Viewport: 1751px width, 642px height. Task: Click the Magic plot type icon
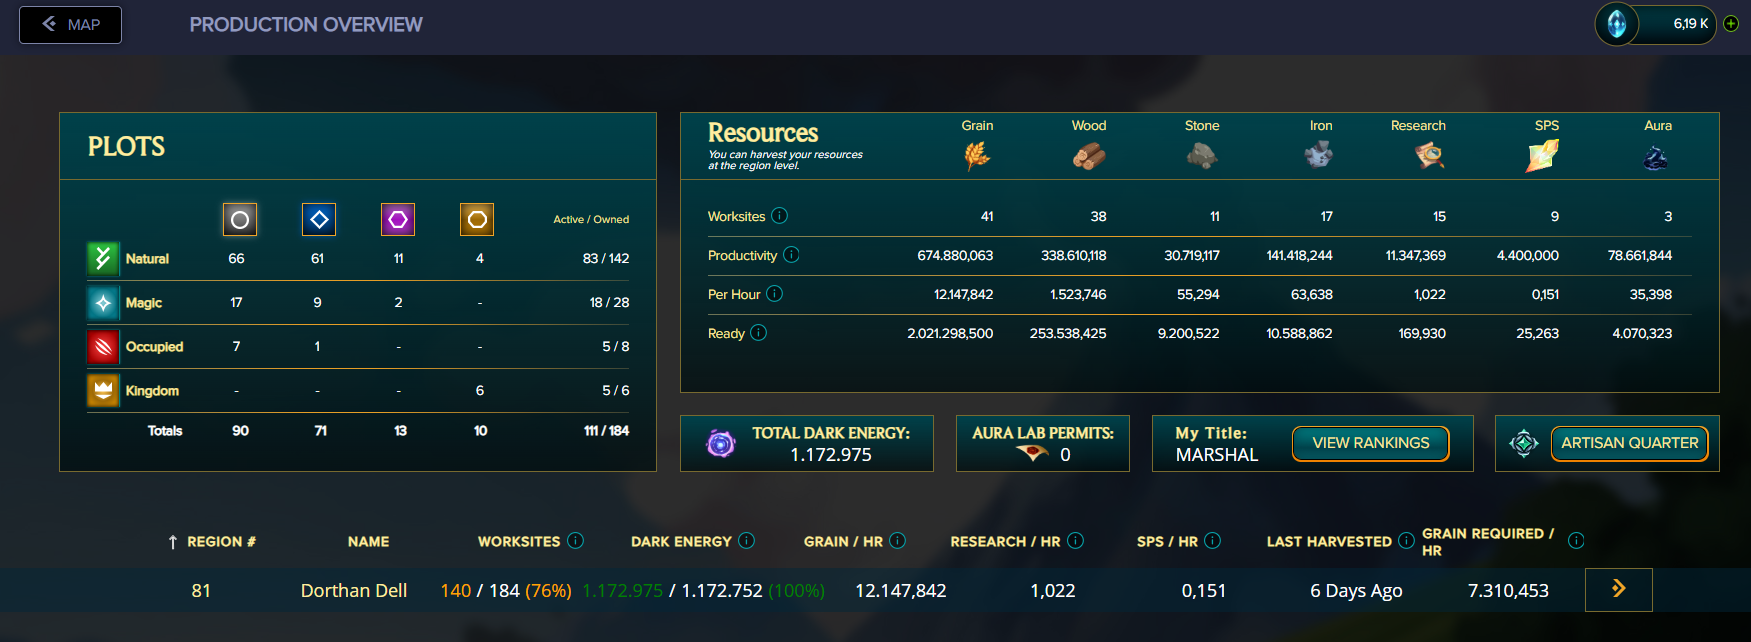[103, 303]
